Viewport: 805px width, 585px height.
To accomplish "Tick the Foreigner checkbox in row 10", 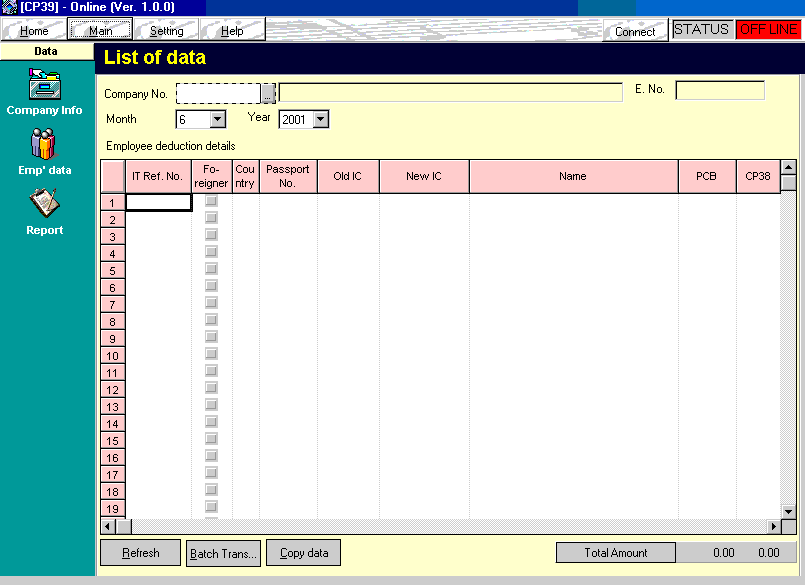I will [211, 355].
